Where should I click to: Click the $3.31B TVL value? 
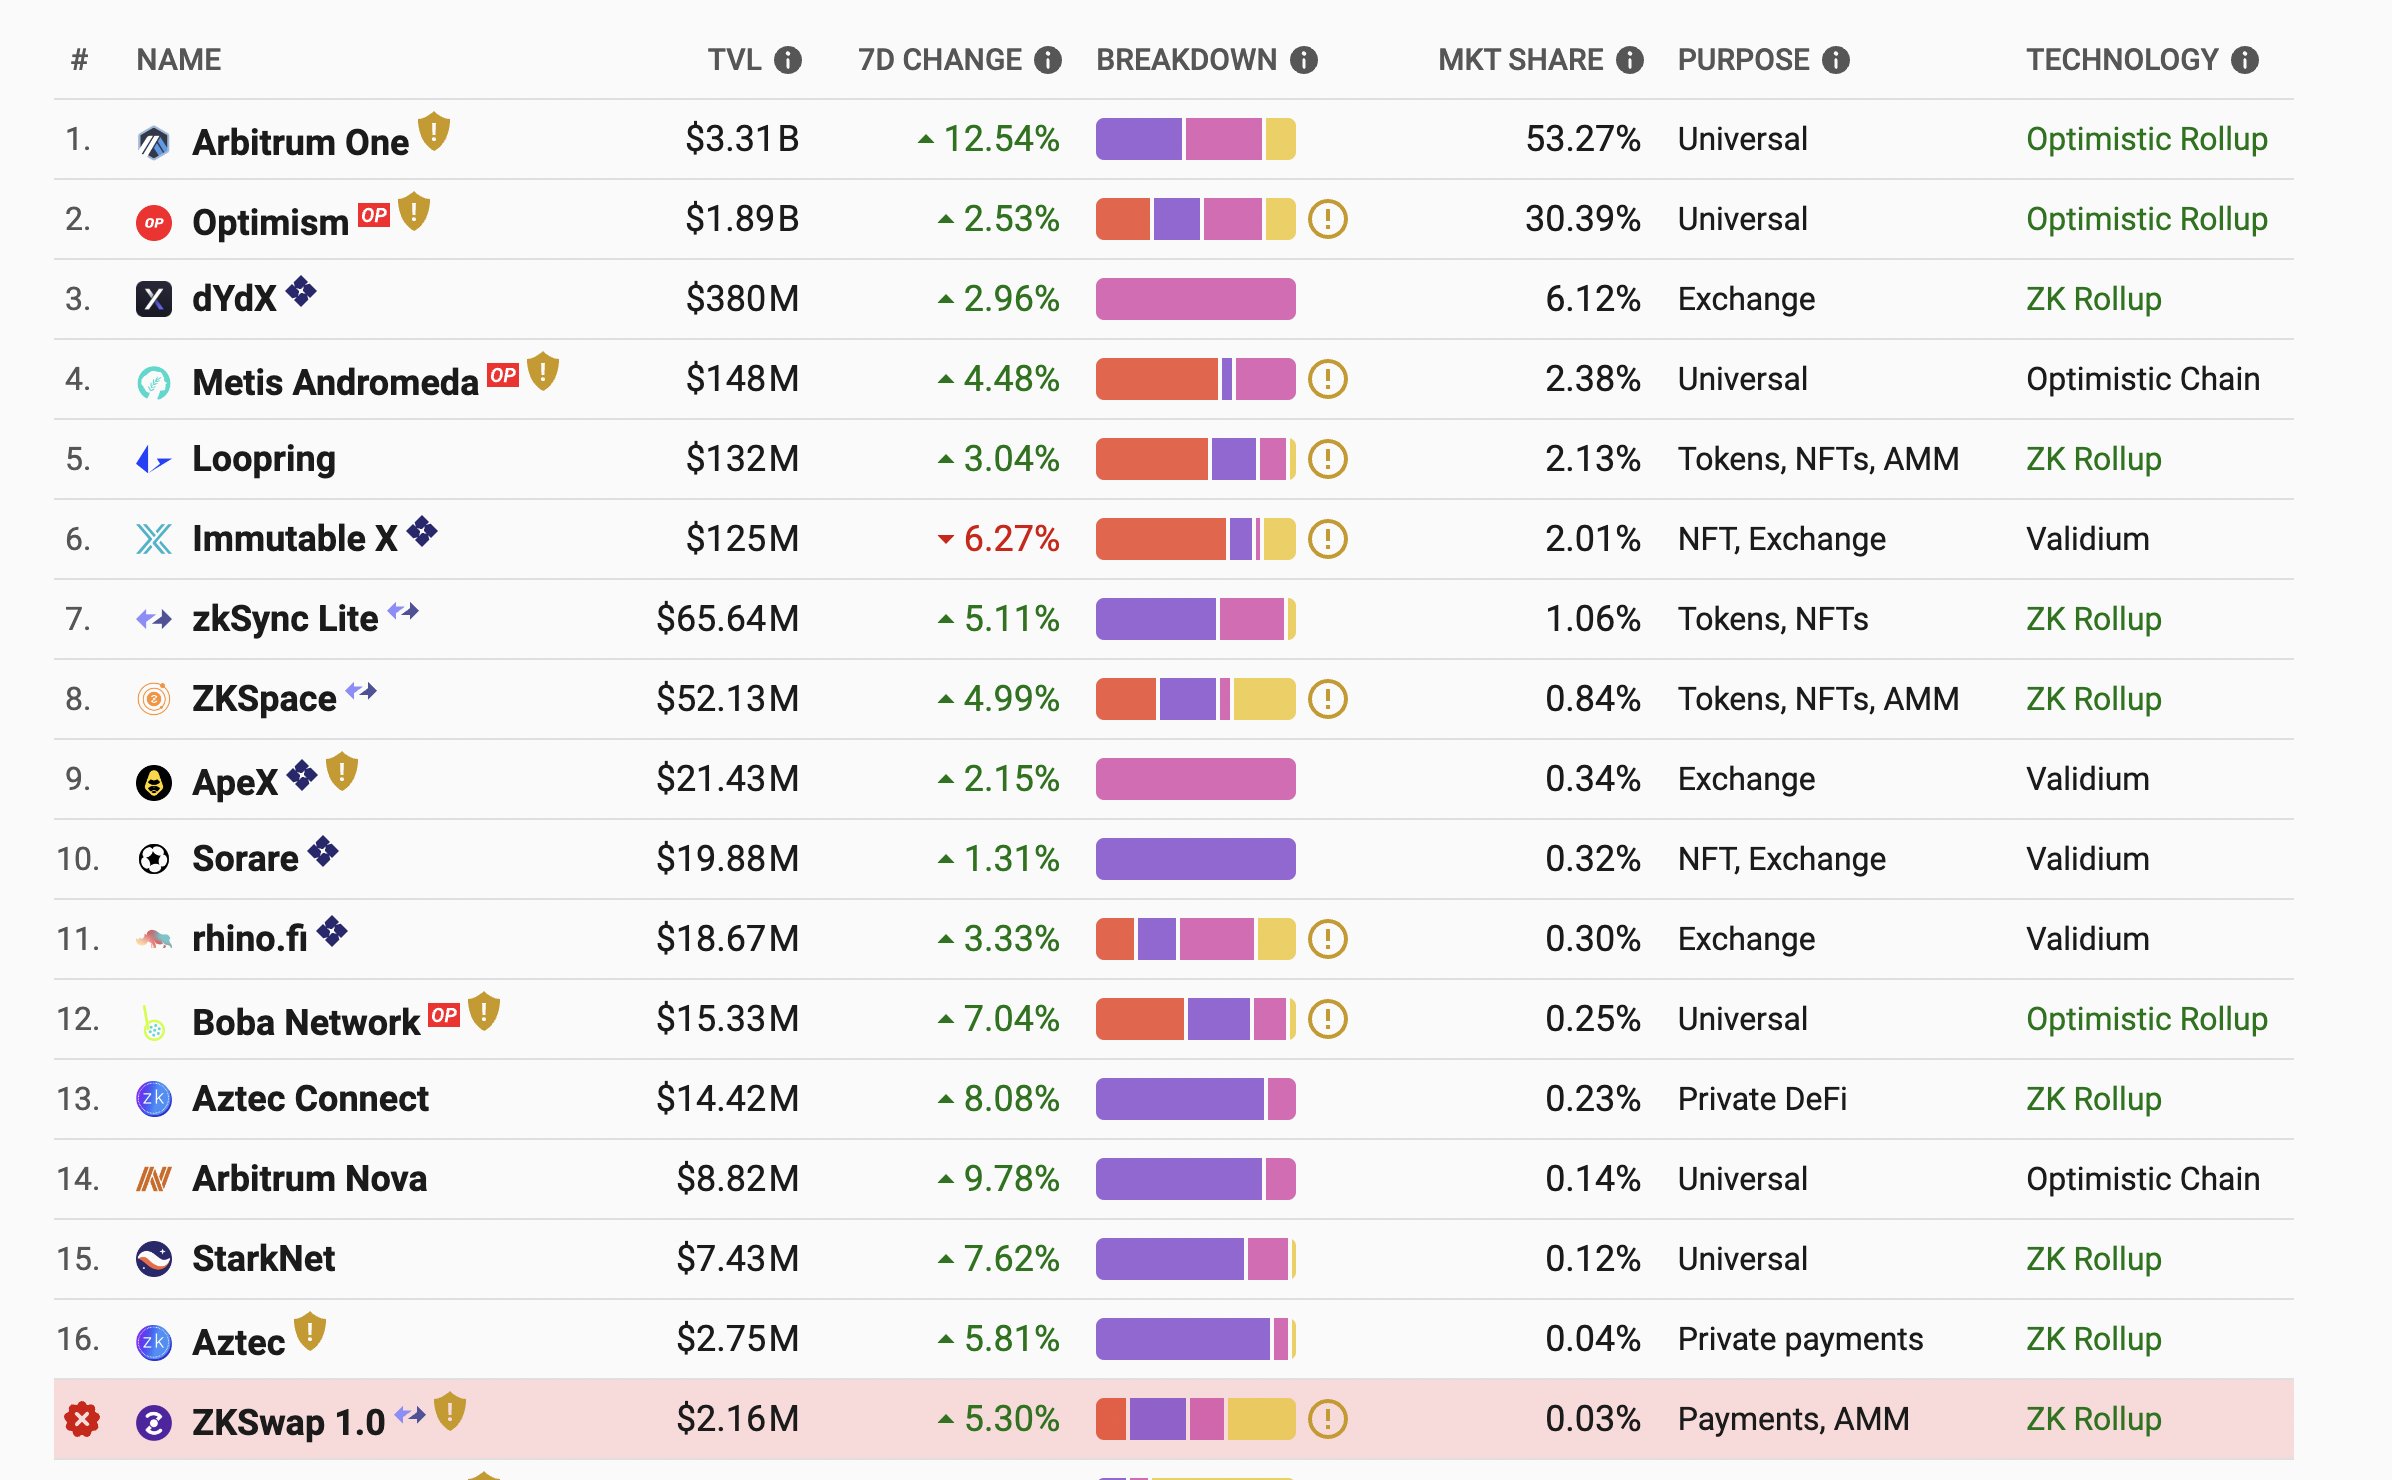pyautogui.click(x=742, y=139)
